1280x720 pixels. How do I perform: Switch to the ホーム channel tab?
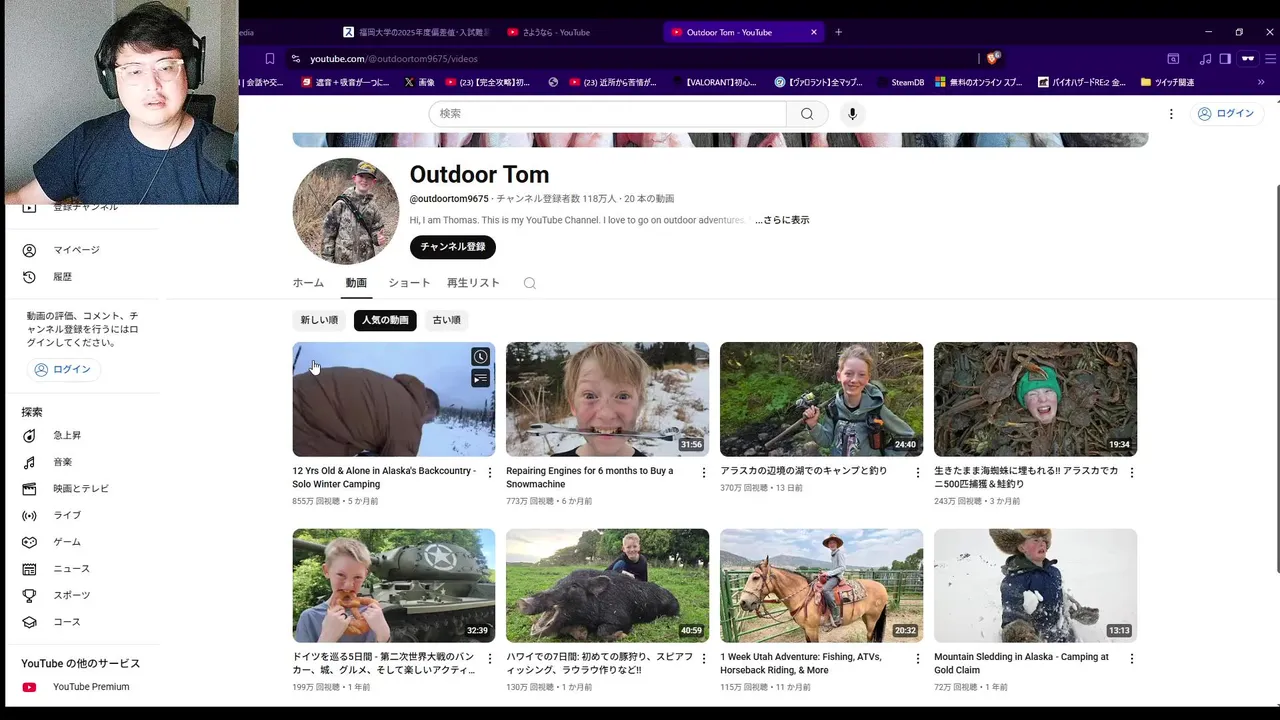[x=308, y=283]
